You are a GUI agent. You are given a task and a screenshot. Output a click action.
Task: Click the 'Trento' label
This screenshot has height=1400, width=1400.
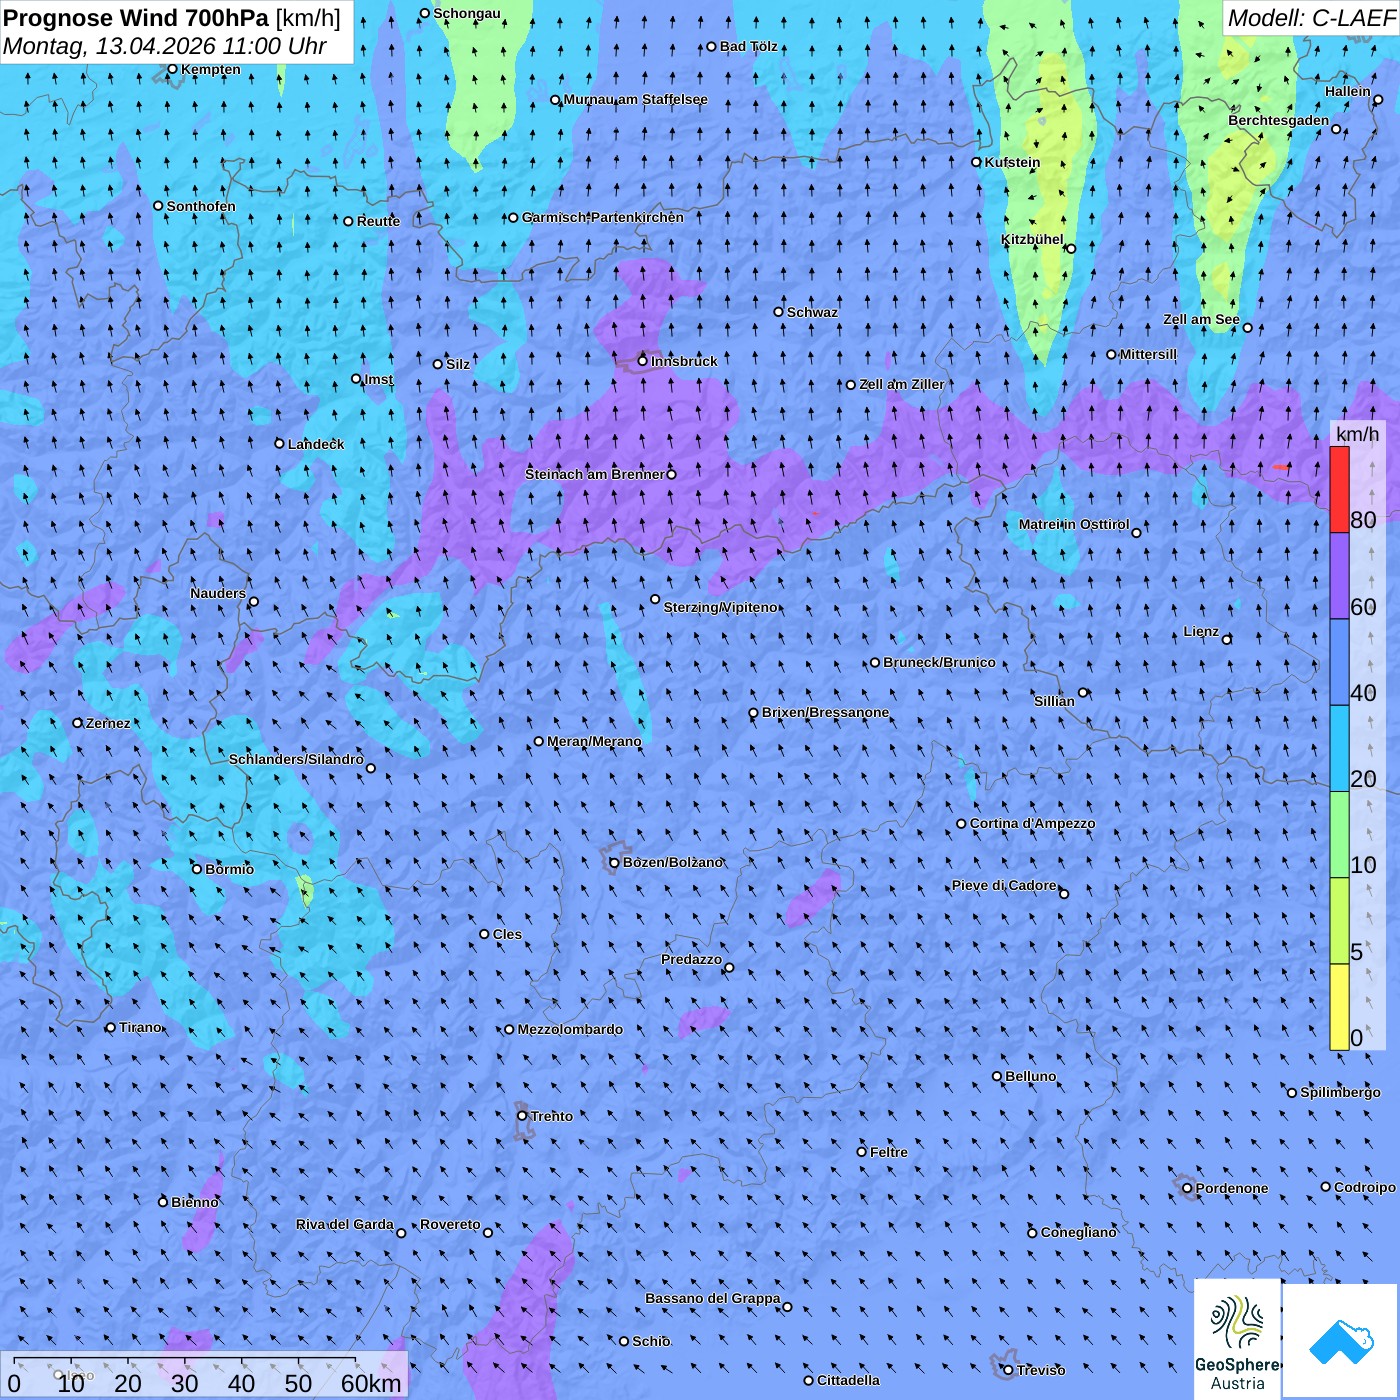[552, 1116]
